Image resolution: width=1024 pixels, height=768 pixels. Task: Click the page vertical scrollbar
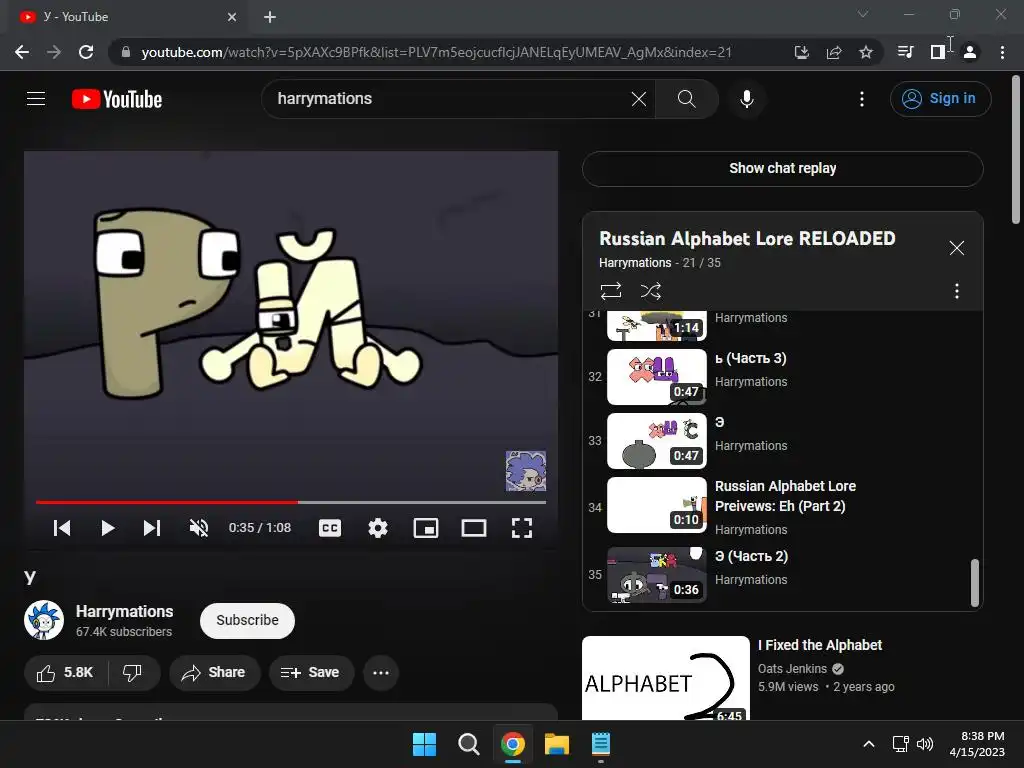1016,150
